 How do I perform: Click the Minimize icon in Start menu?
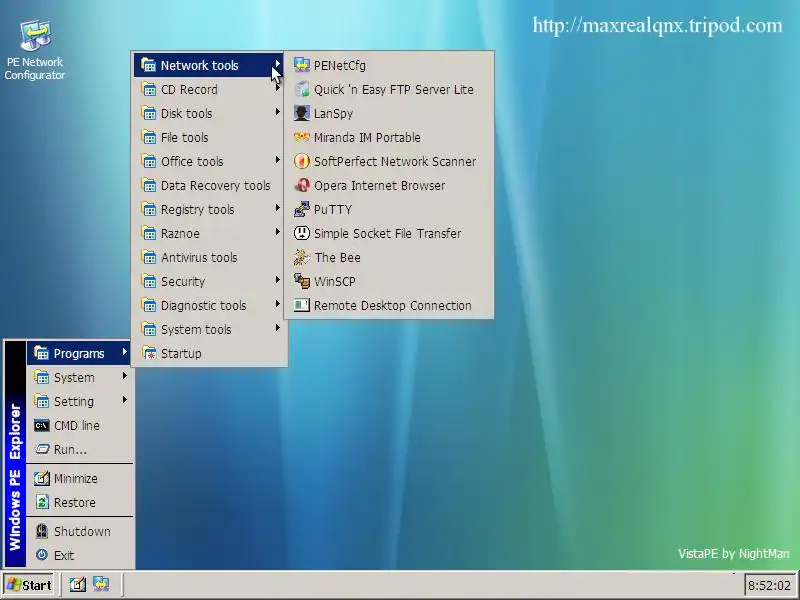pos(41,478)
